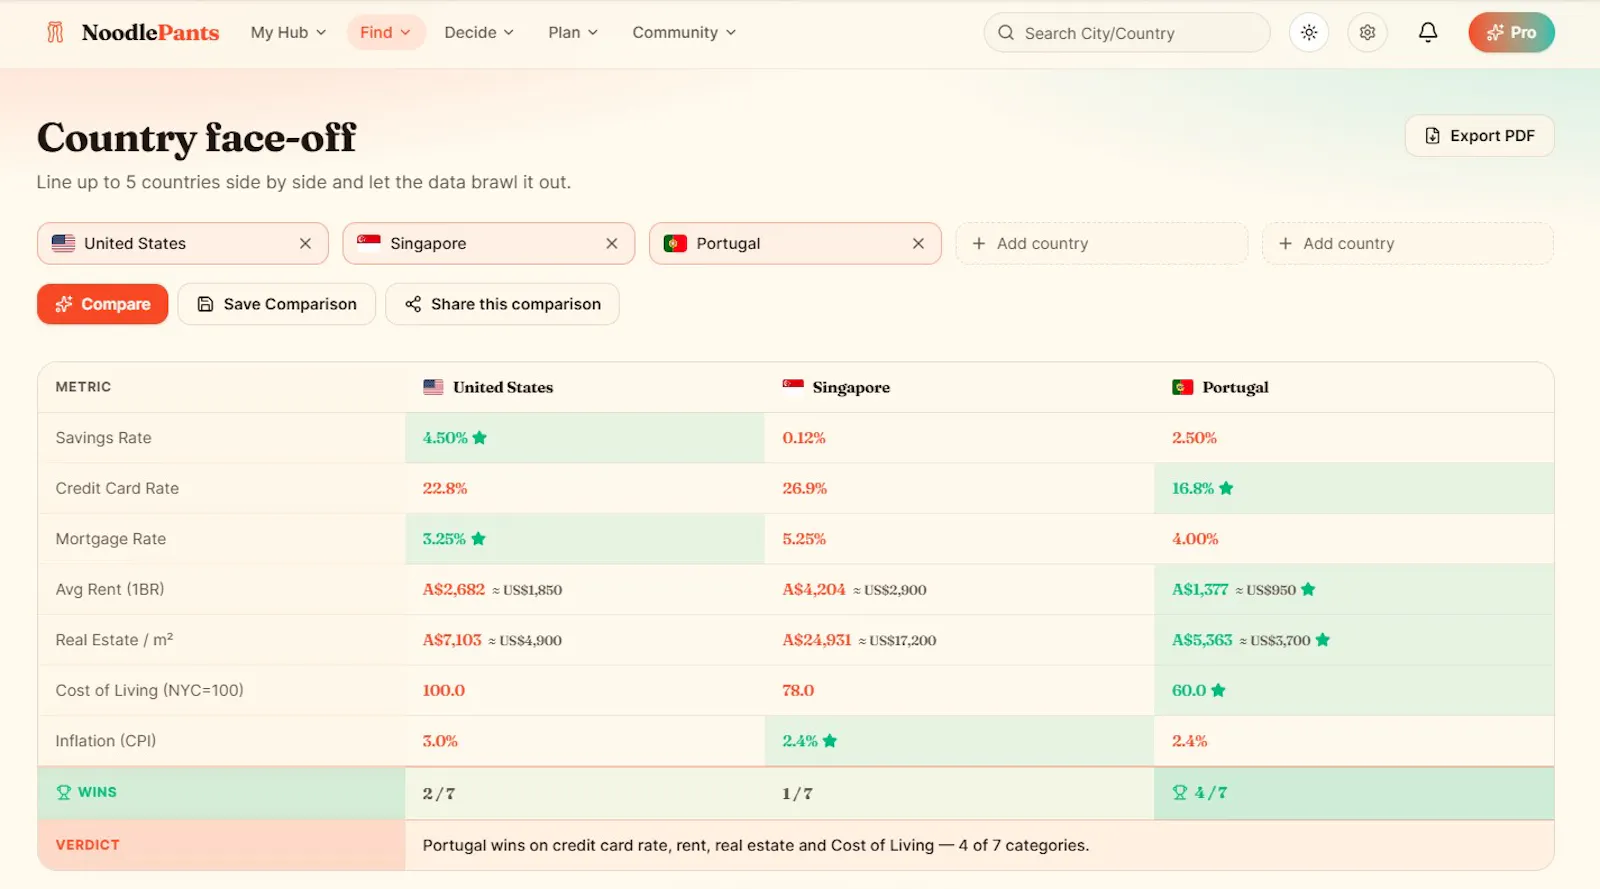Click Singapore rent A$4,204
The width and height of the screenshot is (1600, 889).
[814, 589]
